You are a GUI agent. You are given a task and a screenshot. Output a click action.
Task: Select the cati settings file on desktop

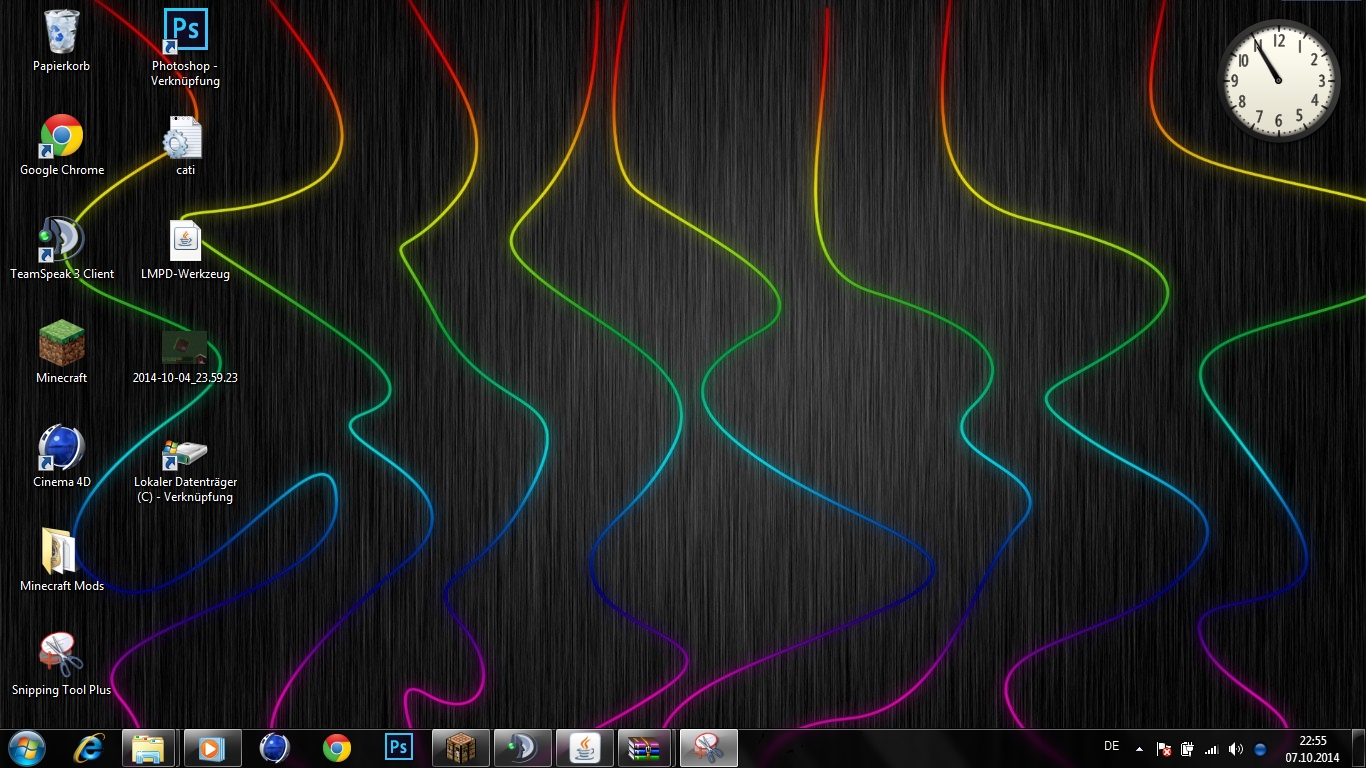click(x=185, y=137)
